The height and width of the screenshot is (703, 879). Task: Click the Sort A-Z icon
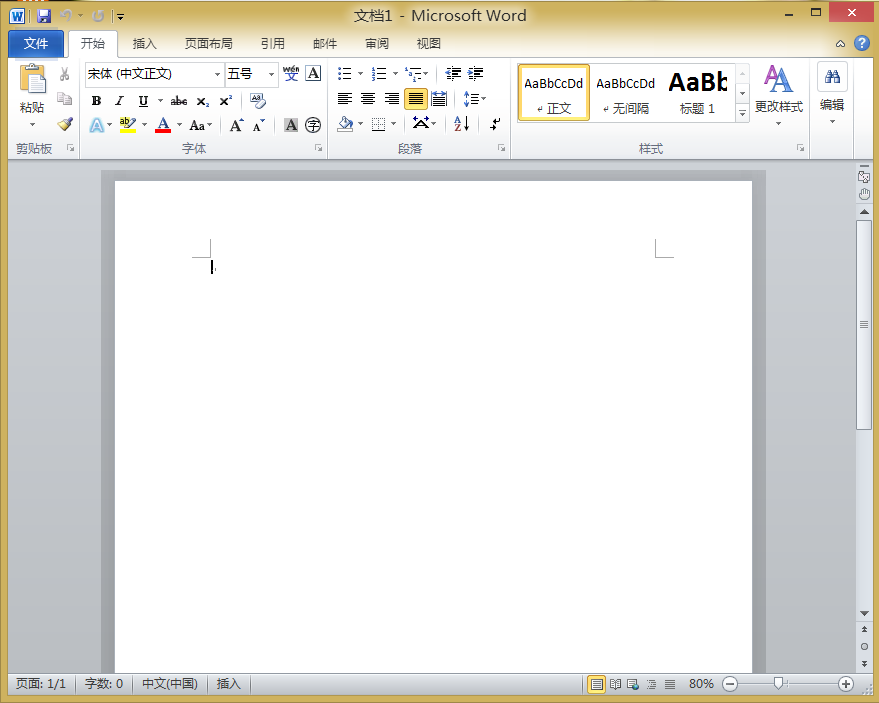point(461,124)
